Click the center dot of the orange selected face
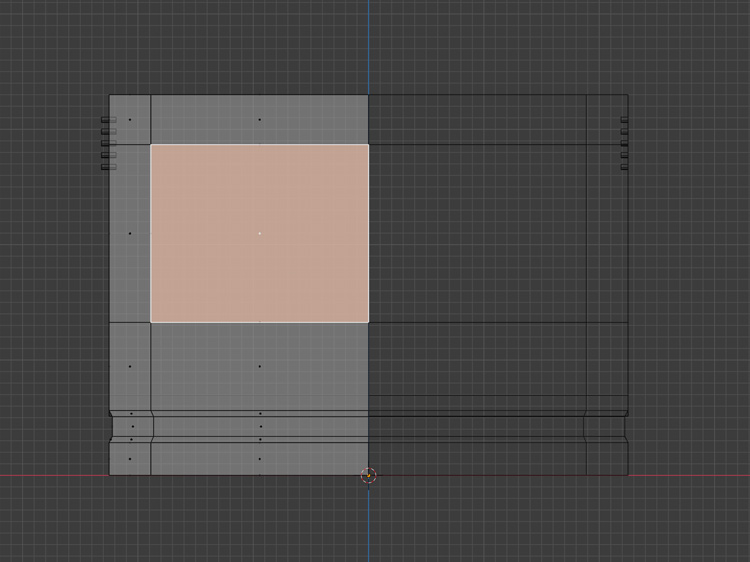 tap(260, 233)
